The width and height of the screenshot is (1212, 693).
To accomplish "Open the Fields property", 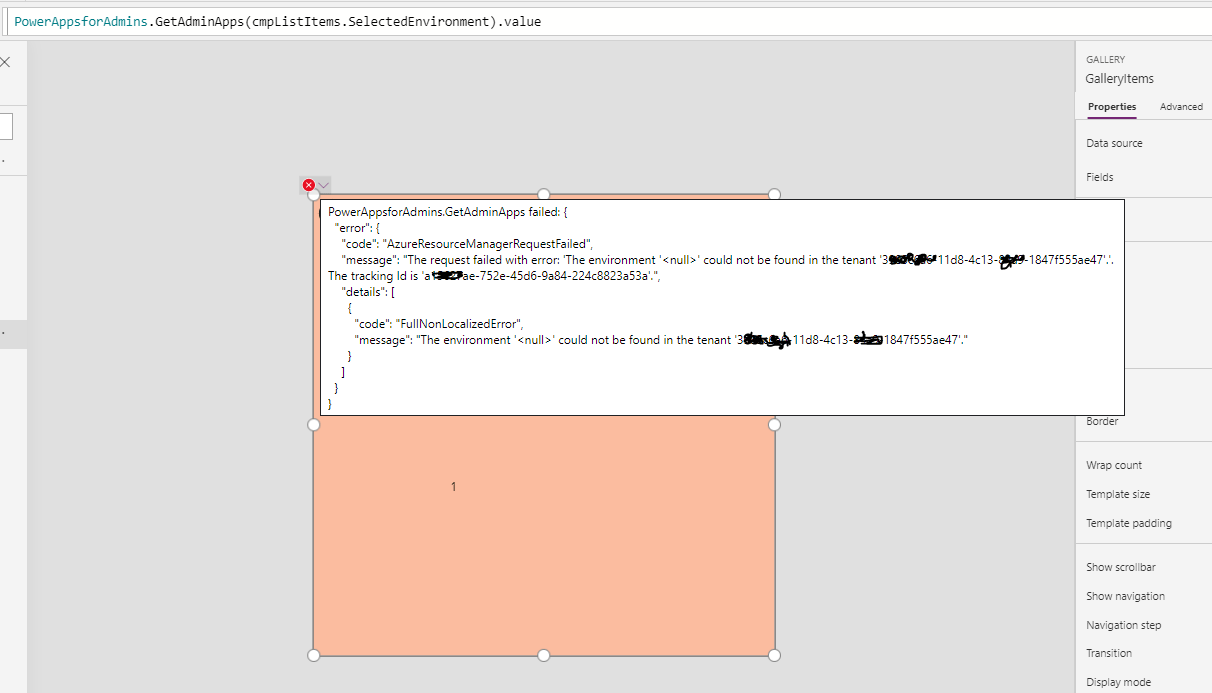I will [x=1099, y=177].
